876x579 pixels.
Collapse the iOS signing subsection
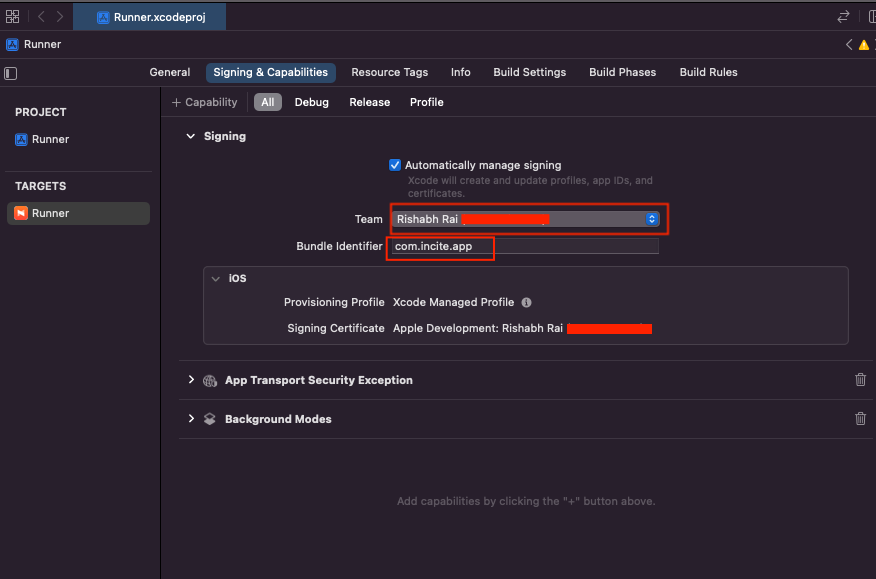[215, 279]
